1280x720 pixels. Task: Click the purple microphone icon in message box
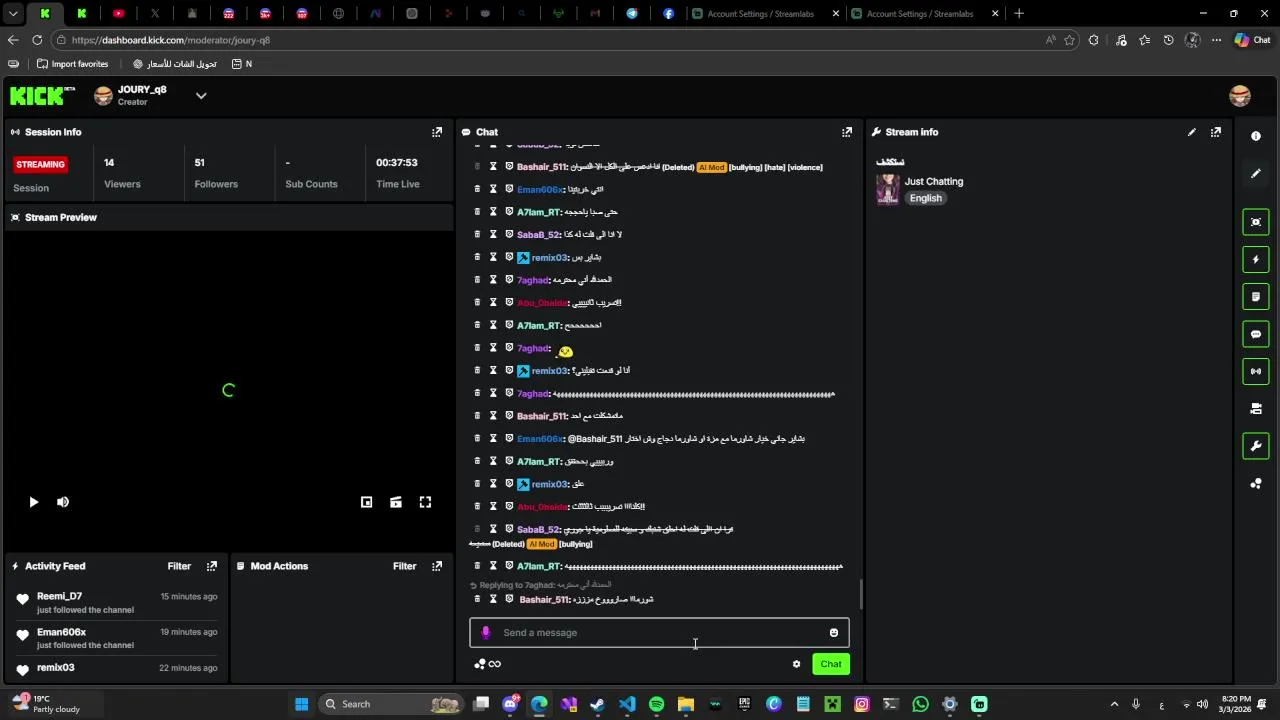(486, 632)
